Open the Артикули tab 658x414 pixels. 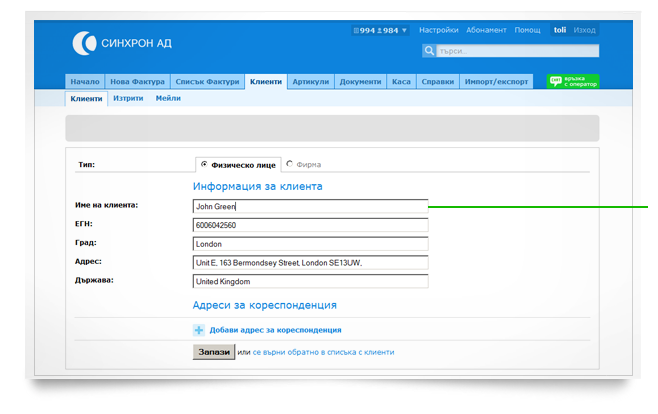click(310, 82)
